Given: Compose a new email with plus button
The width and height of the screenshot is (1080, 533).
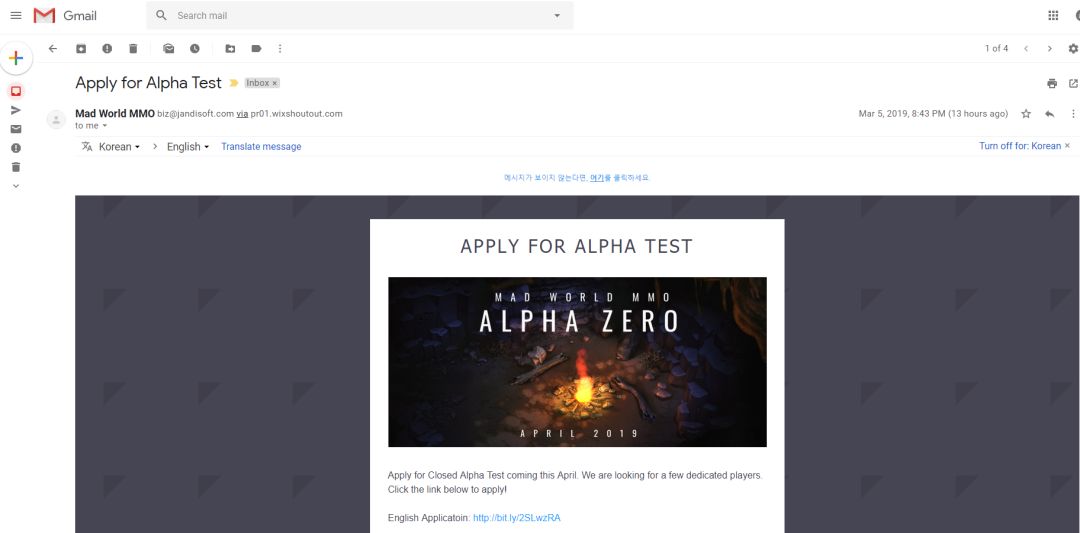Looking at the screenshot, I should [16, 58].
